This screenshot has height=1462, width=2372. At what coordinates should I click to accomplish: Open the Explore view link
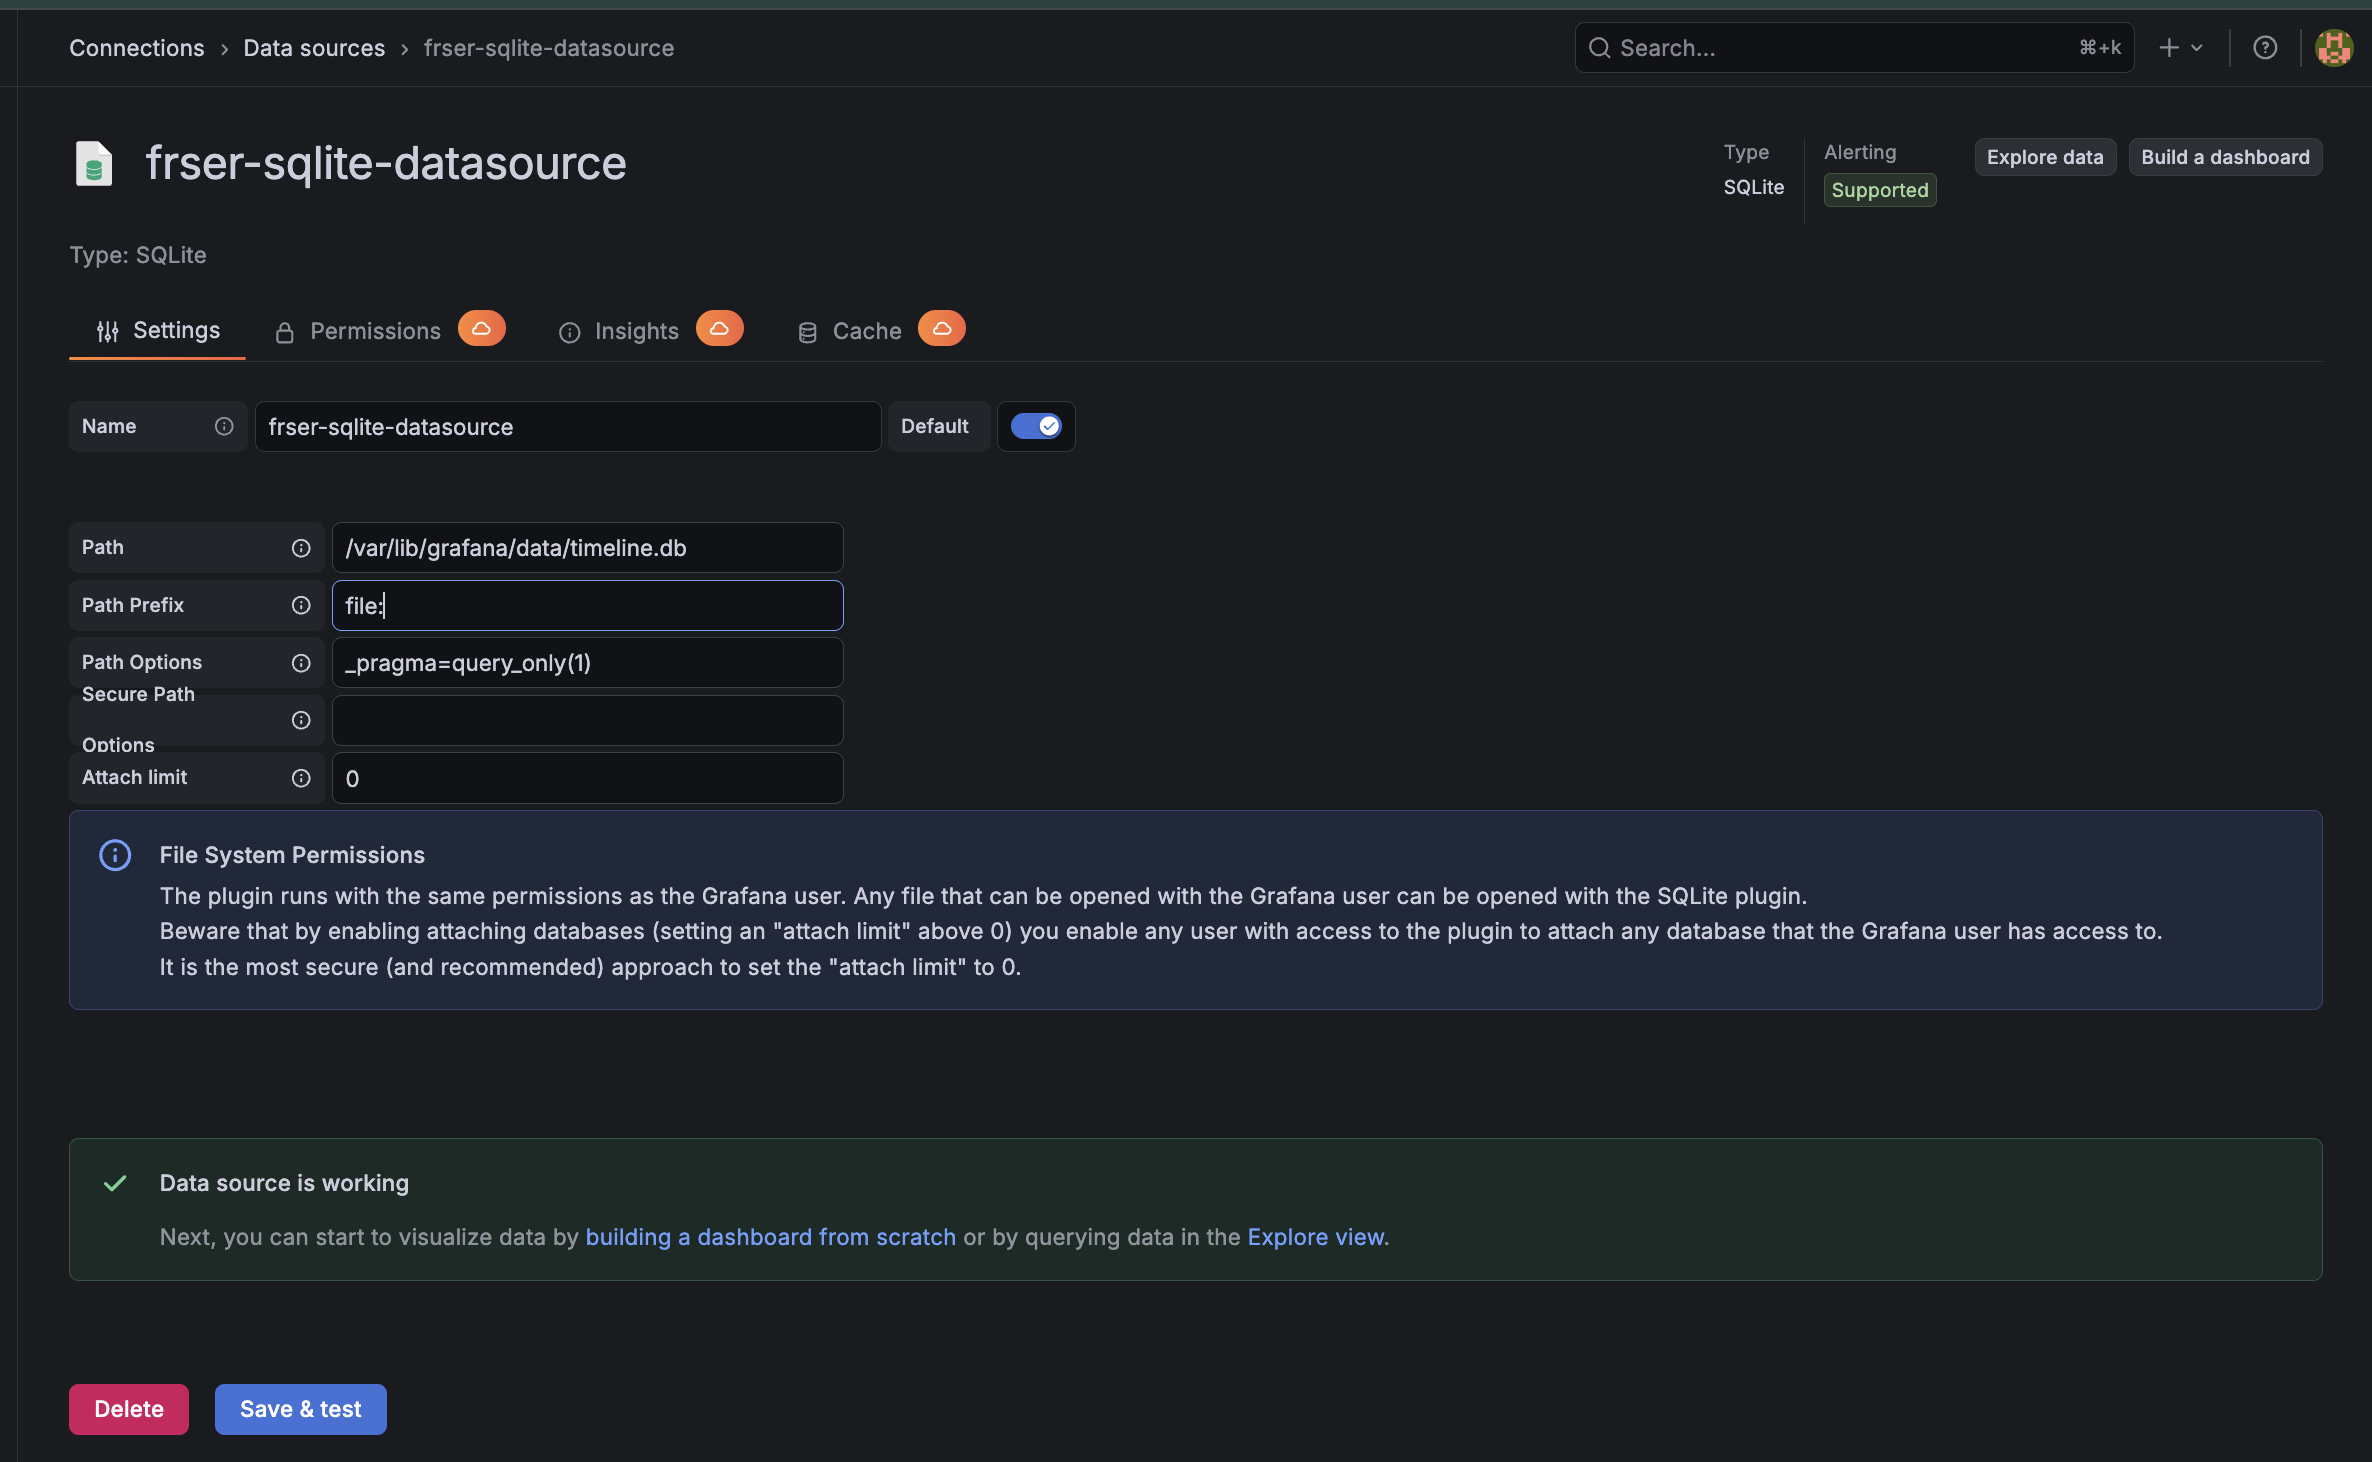tap(1316, 1238)
